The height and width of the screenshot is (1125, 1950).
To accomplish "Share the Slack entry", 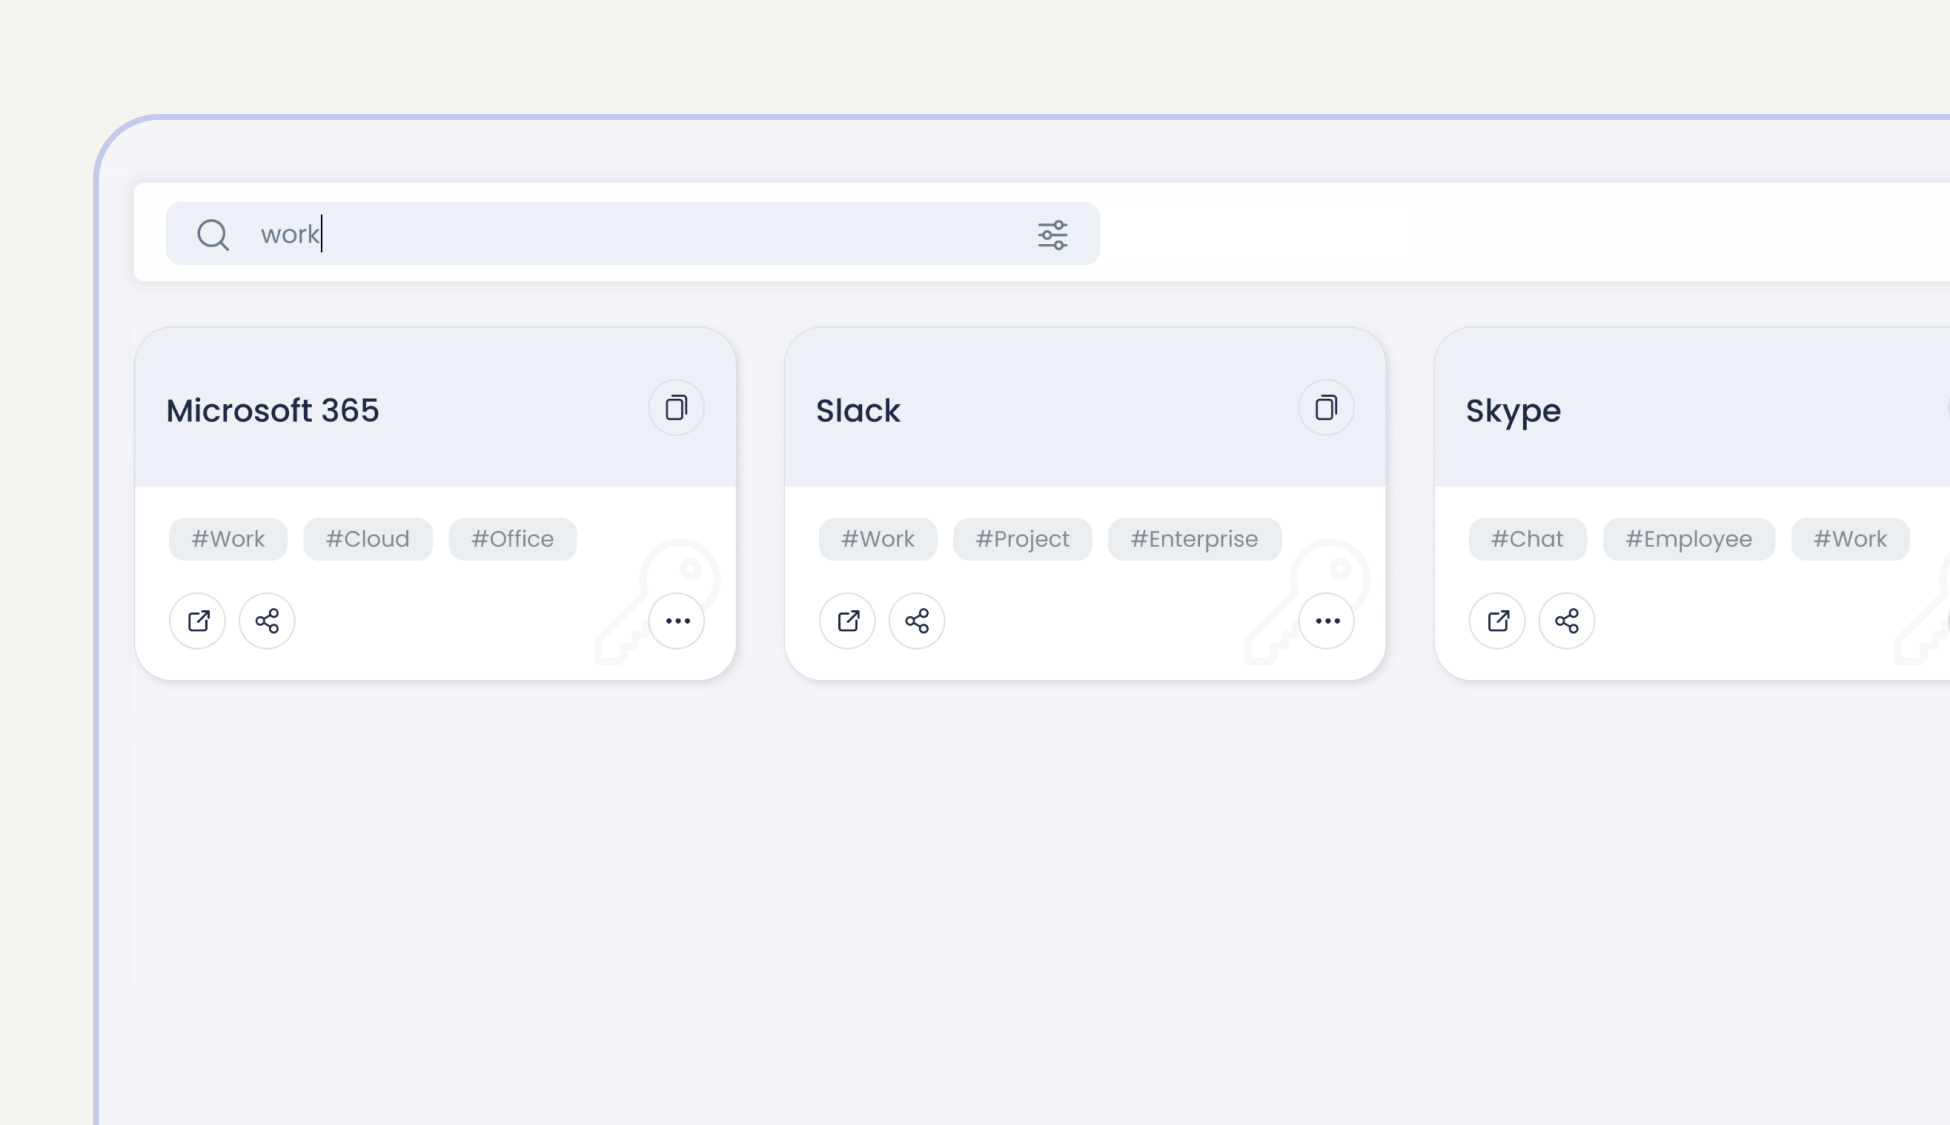I will [917, 621].
